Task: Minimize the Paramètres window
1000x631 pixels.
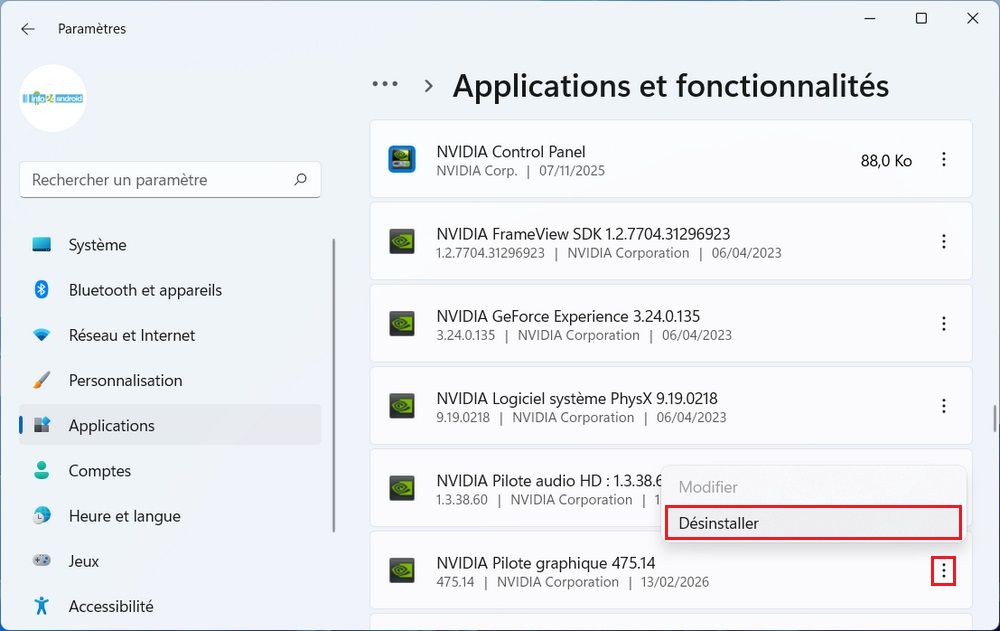Action: click(x=870, y=19)
